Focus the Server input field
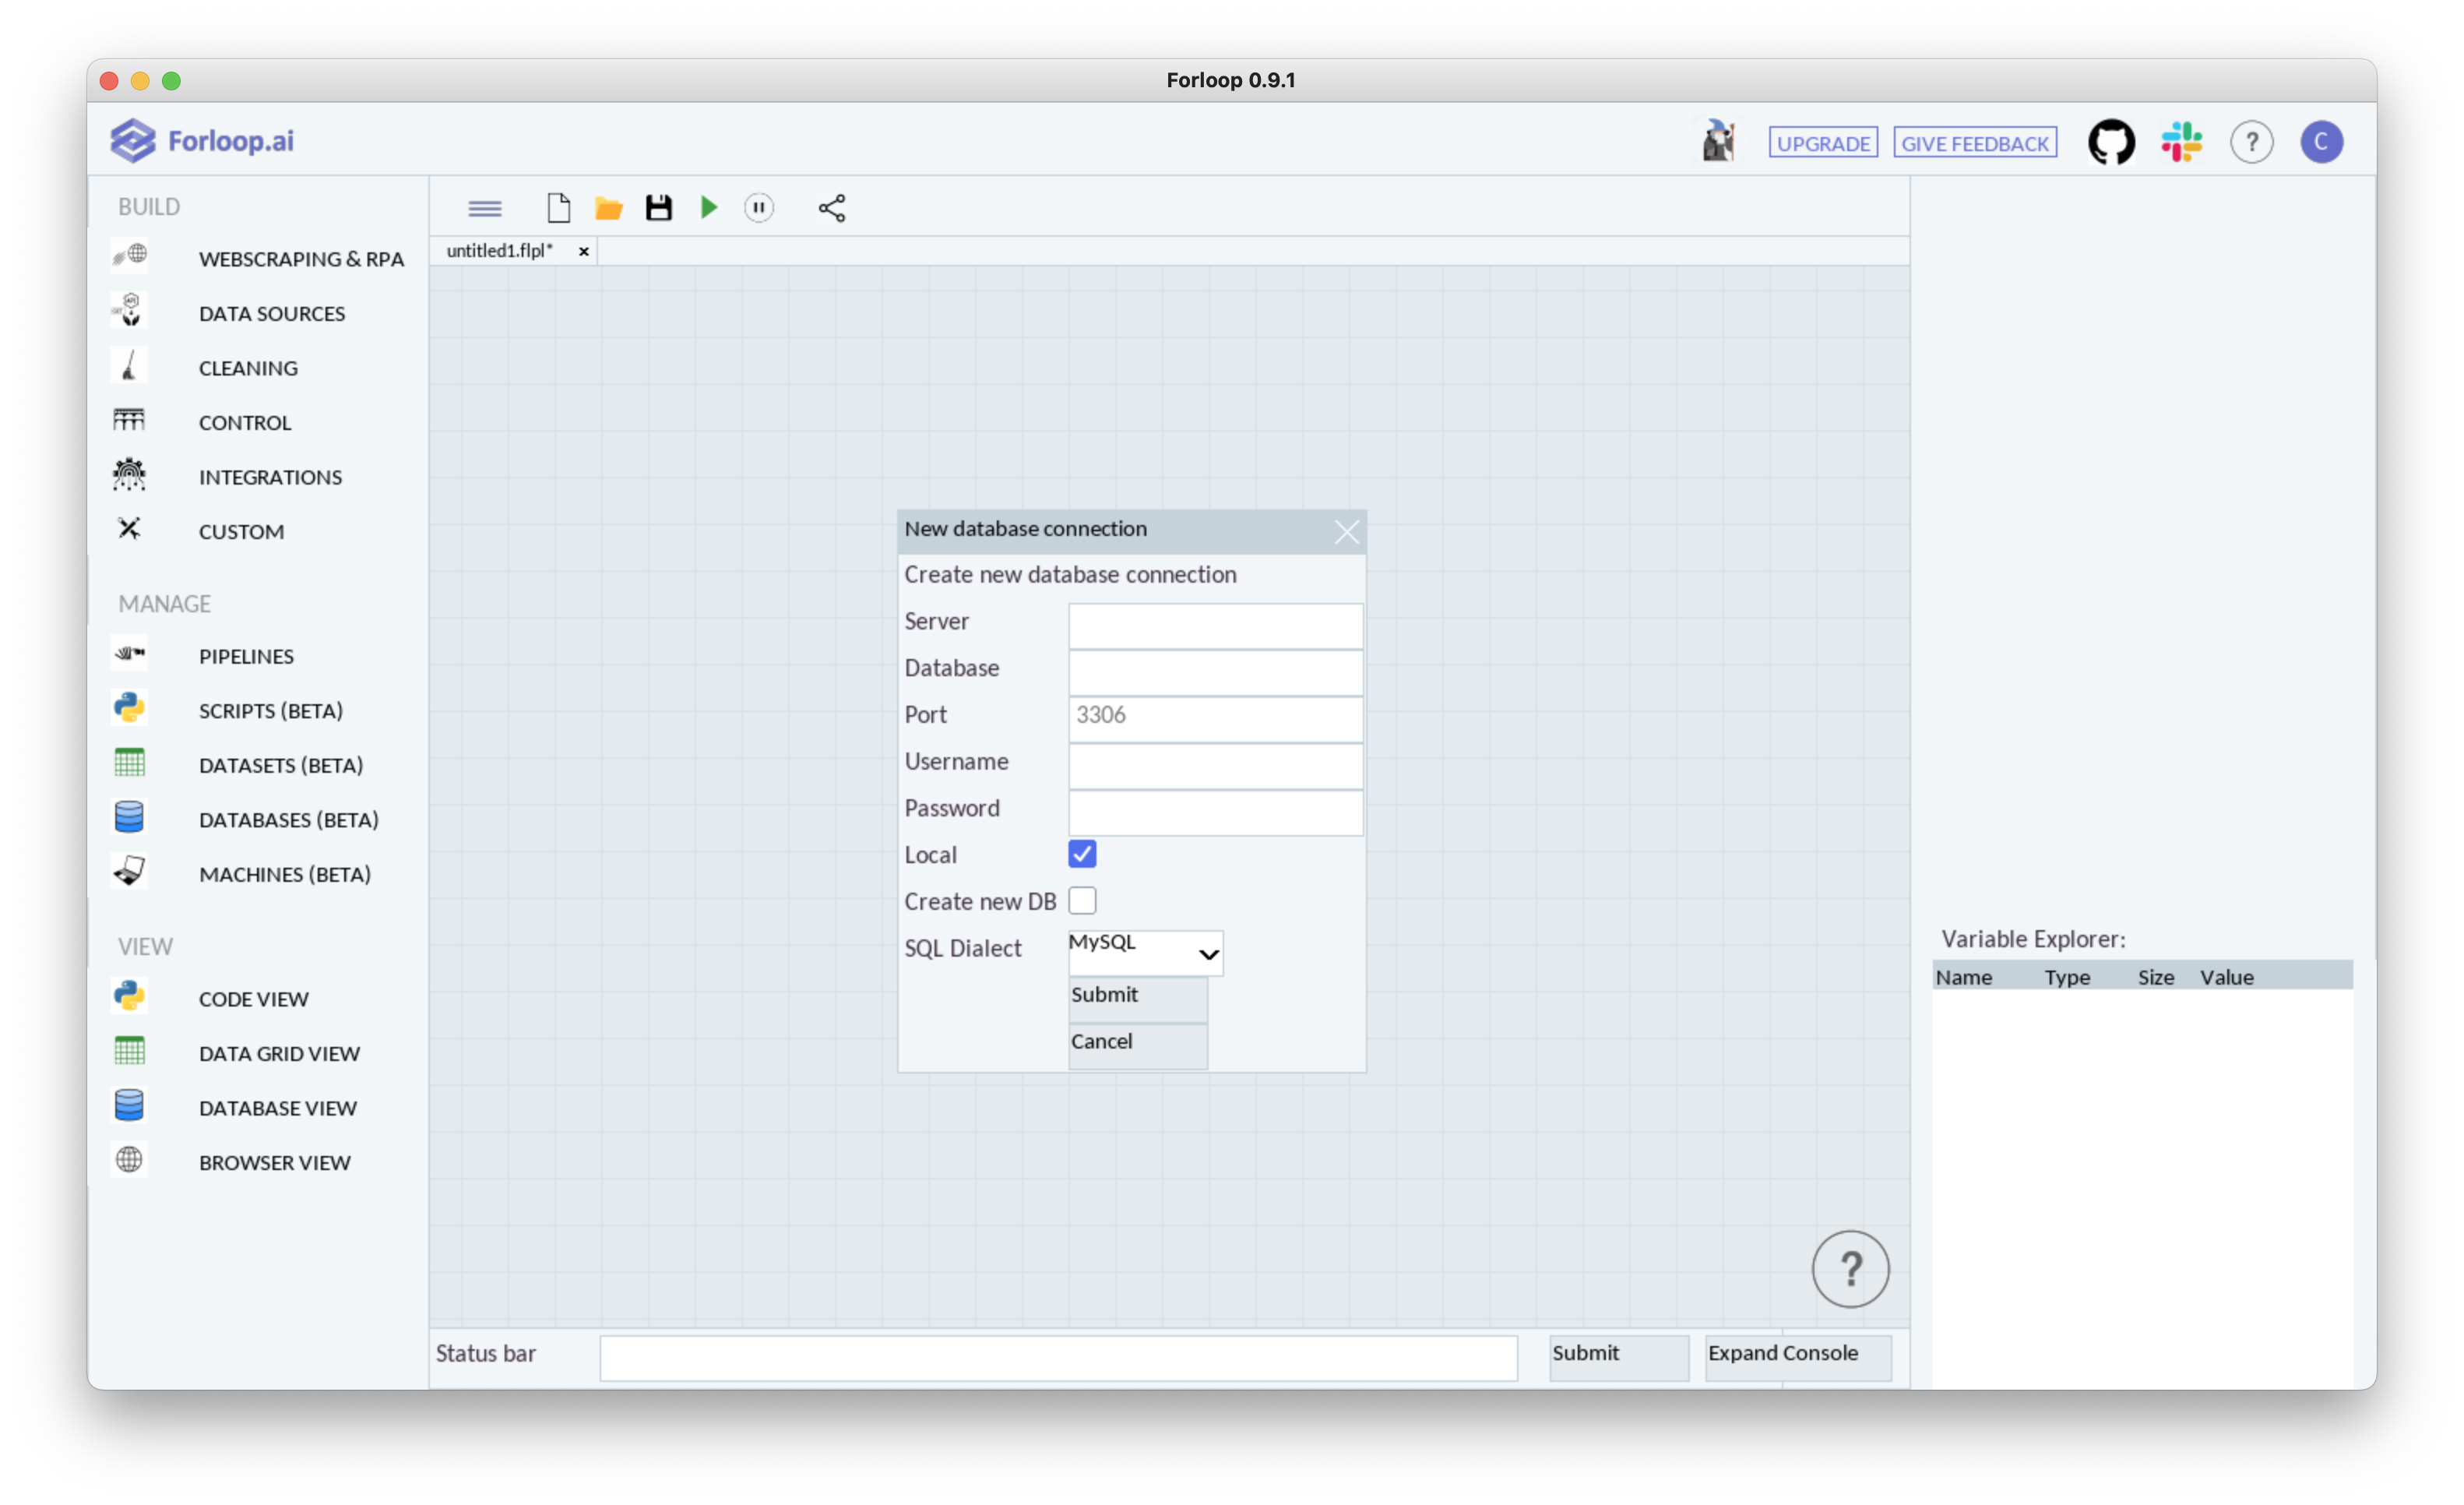Viewport: 2464px width, 1505px height. 1215,625
